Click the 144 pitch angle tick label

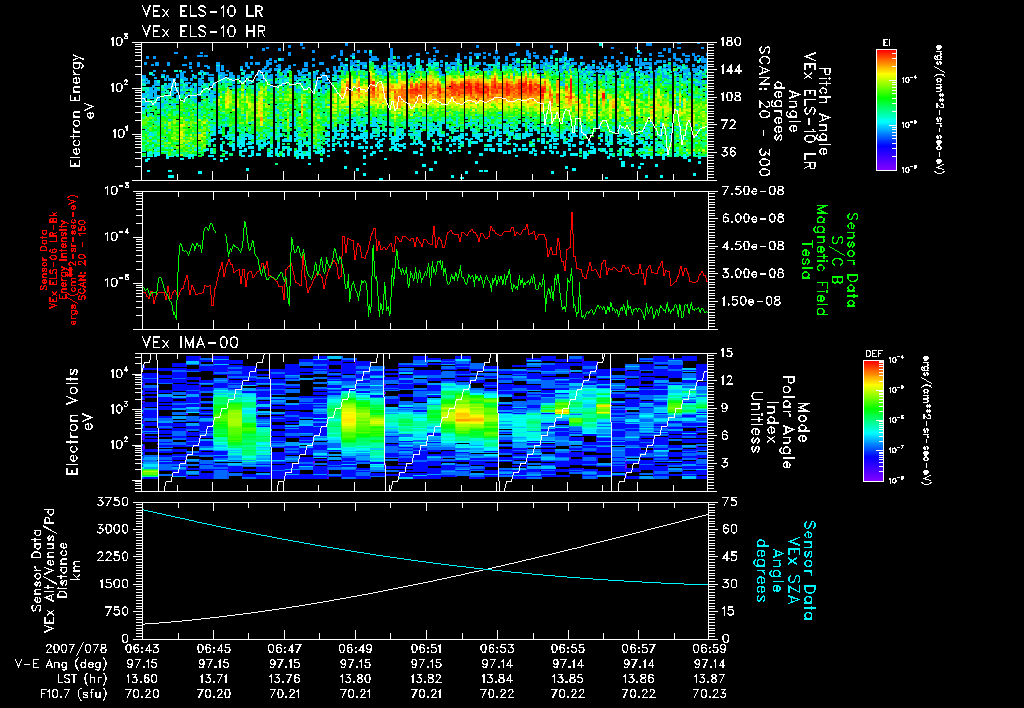tap(730, 69)
